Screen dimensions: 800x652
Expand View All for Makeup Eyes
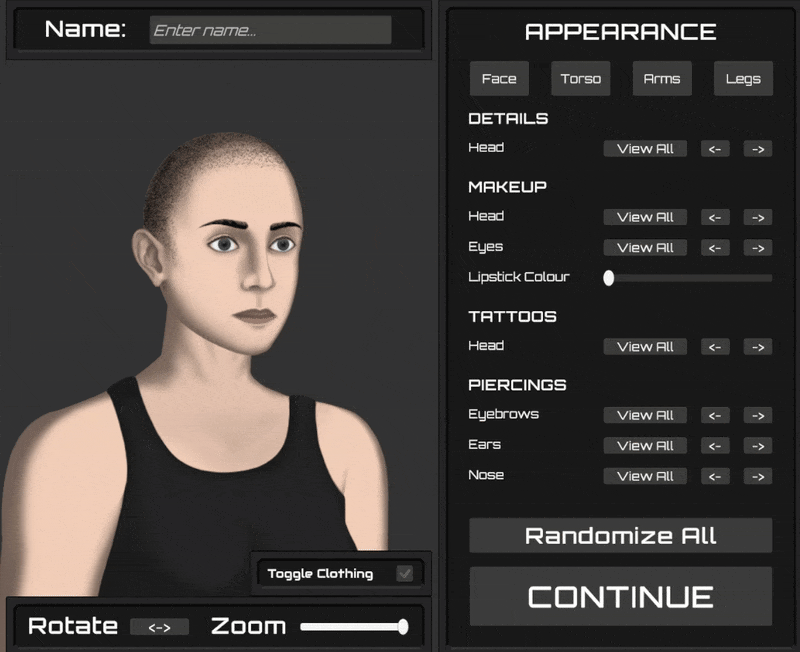coord(645,248)
